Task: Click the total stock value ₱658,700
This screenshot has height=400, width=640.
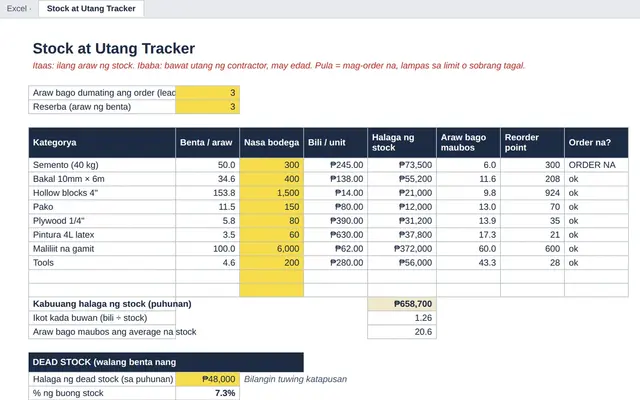Action: coord(402,304)
